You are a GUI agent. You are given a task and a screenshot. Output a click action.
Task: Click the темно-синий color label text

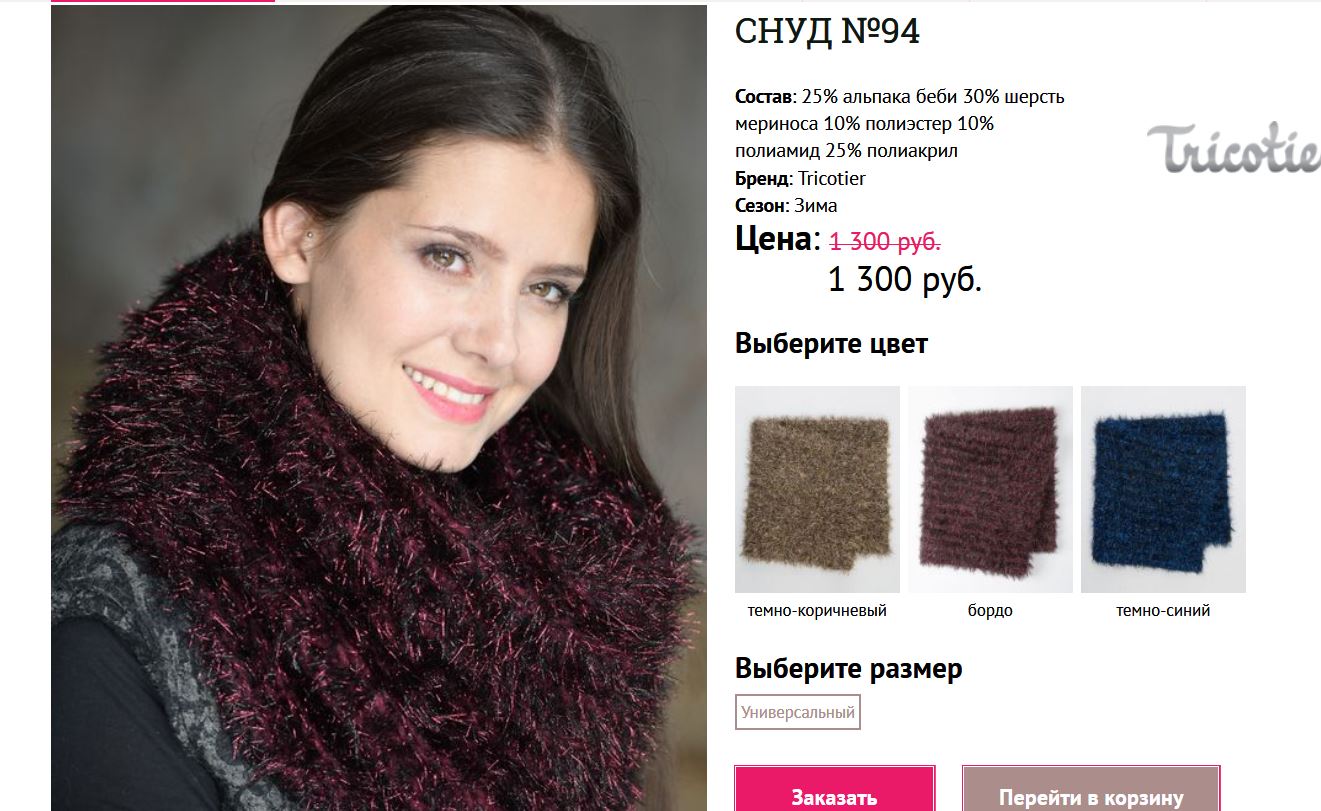1163,610
